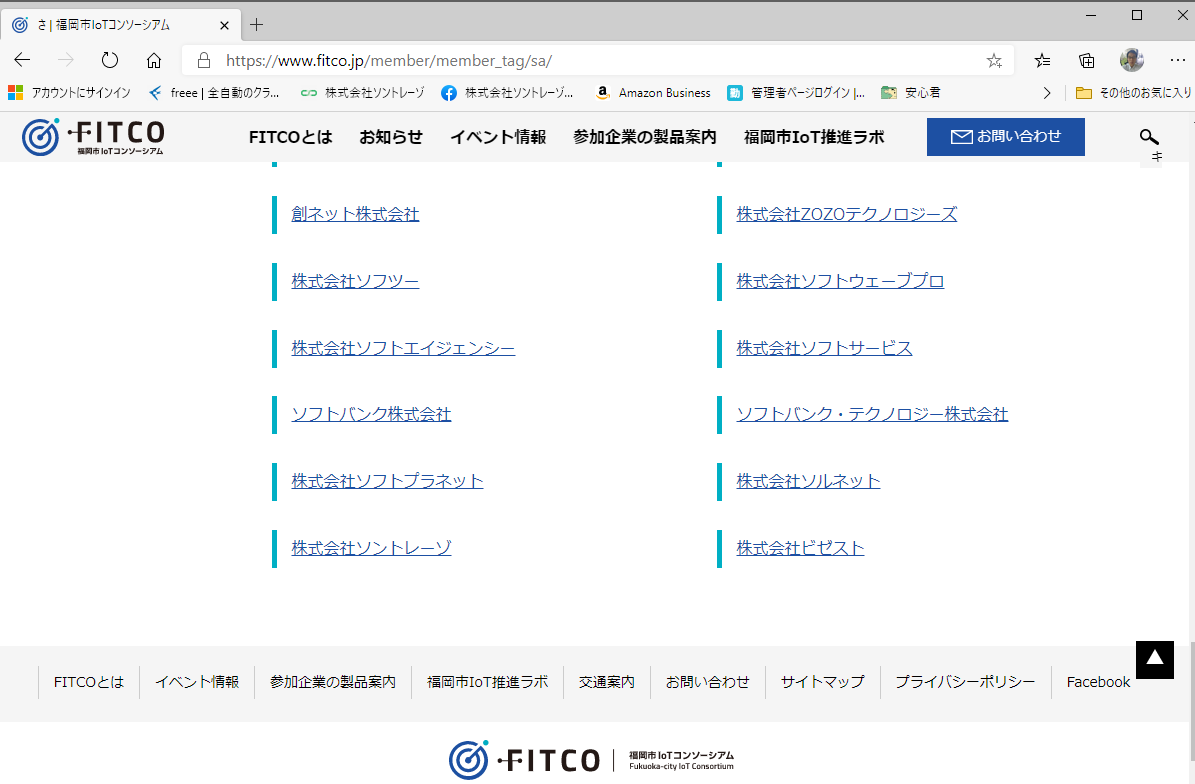
Task: Click the FITCO header logo
Action: click(x=92, y=137)
